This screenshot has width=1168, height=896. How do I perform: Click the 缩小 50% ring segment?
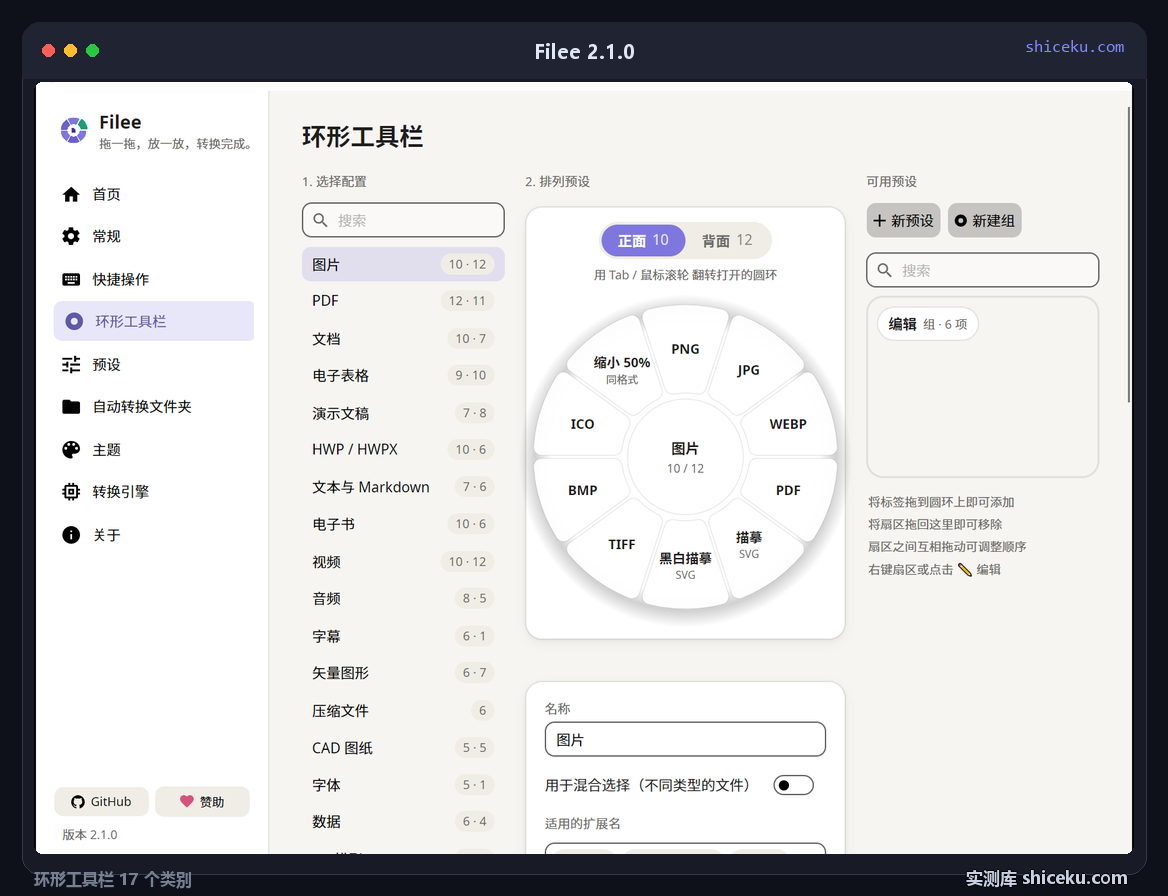(x=622, y=369)
